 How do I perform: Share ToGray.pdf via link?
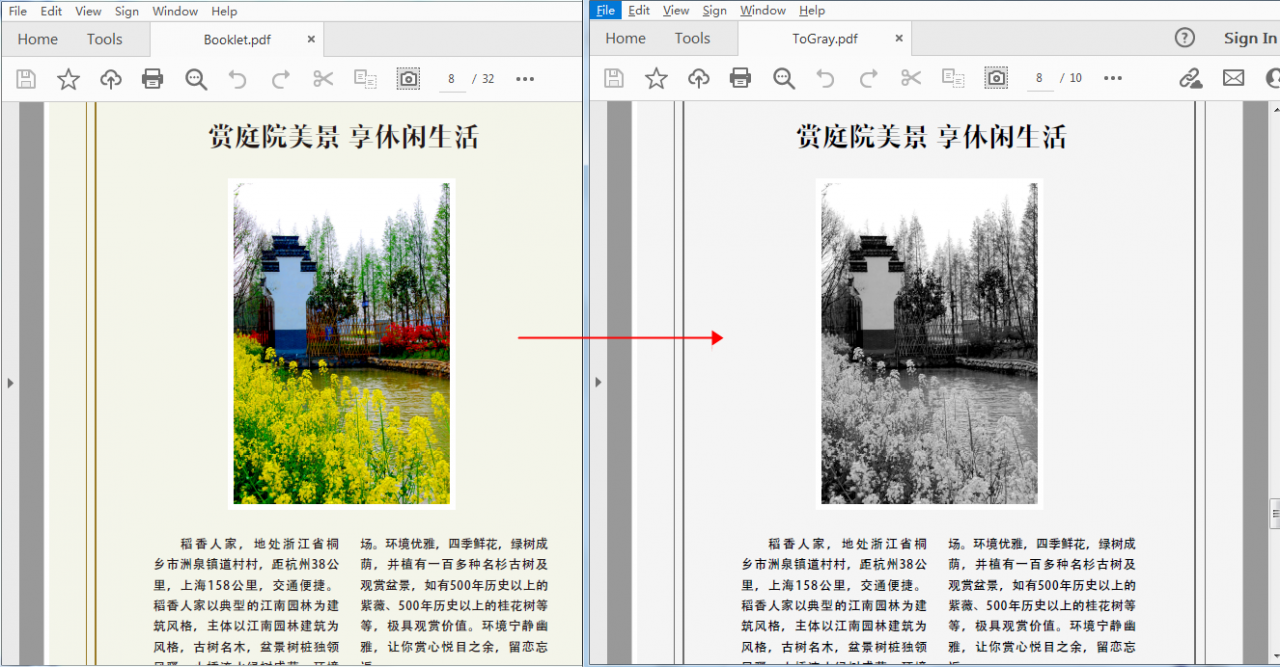click(1190, 77)
